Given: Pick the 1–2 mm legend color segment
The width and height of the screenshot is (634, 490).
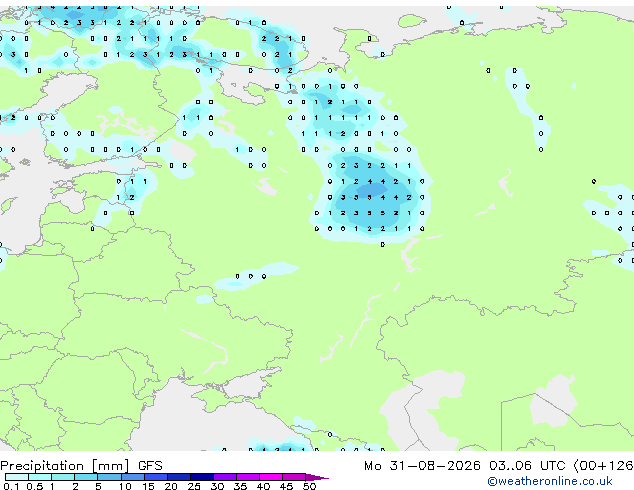Looking at the screenshot, I should click(63, 477).
